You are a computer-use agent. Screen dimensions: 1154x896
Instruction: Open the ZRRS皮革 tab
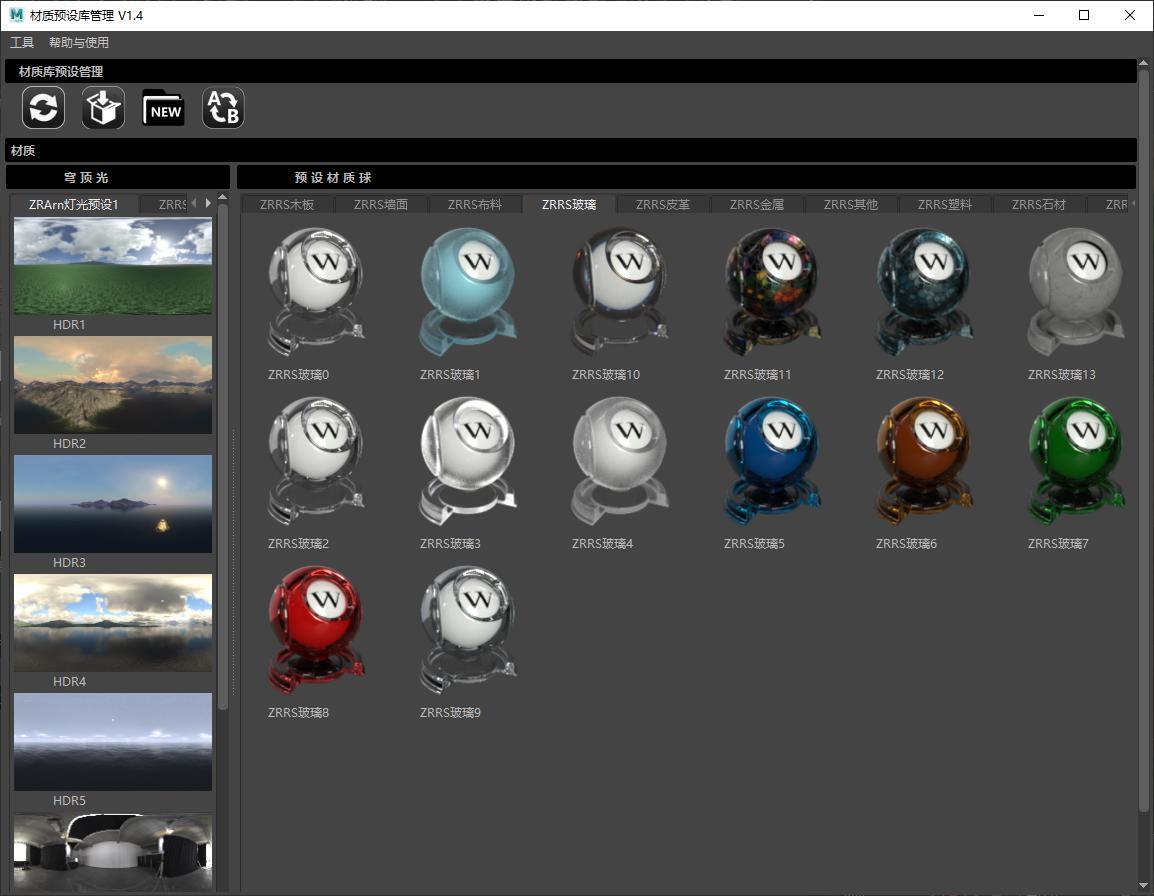(x=663, y=205)
